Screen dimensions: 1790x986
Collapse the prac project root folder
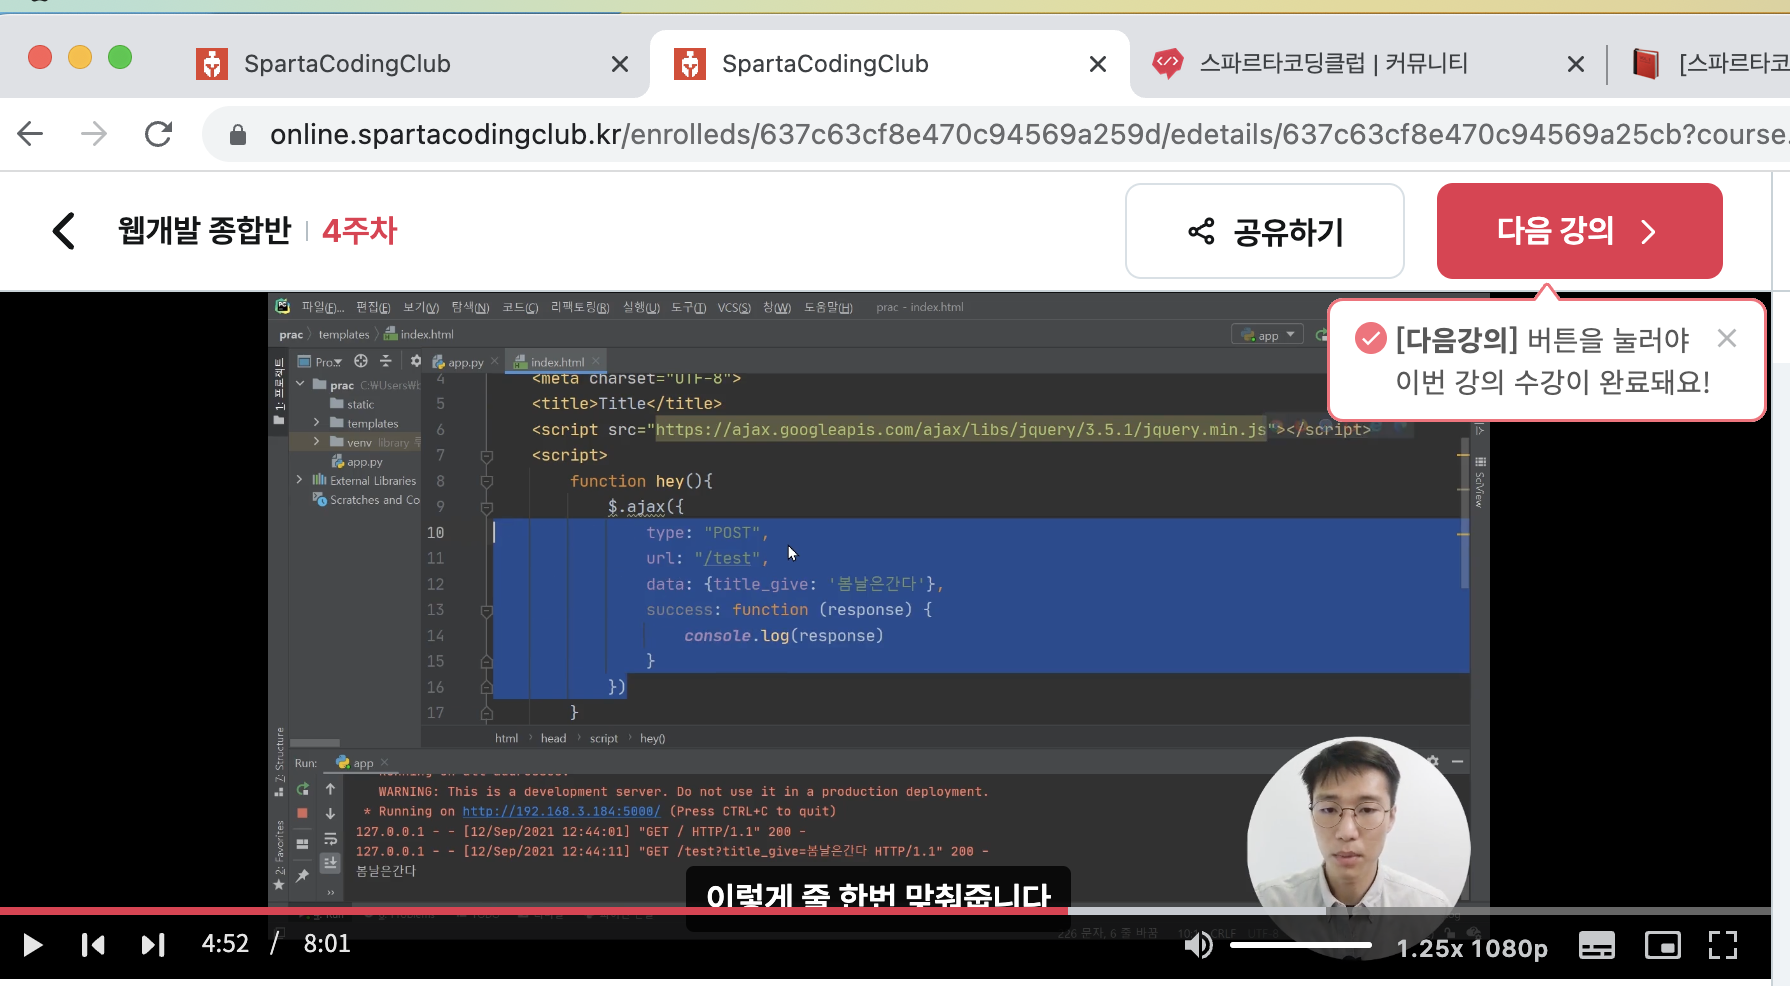pyautogui.click(x=300, y=384)
